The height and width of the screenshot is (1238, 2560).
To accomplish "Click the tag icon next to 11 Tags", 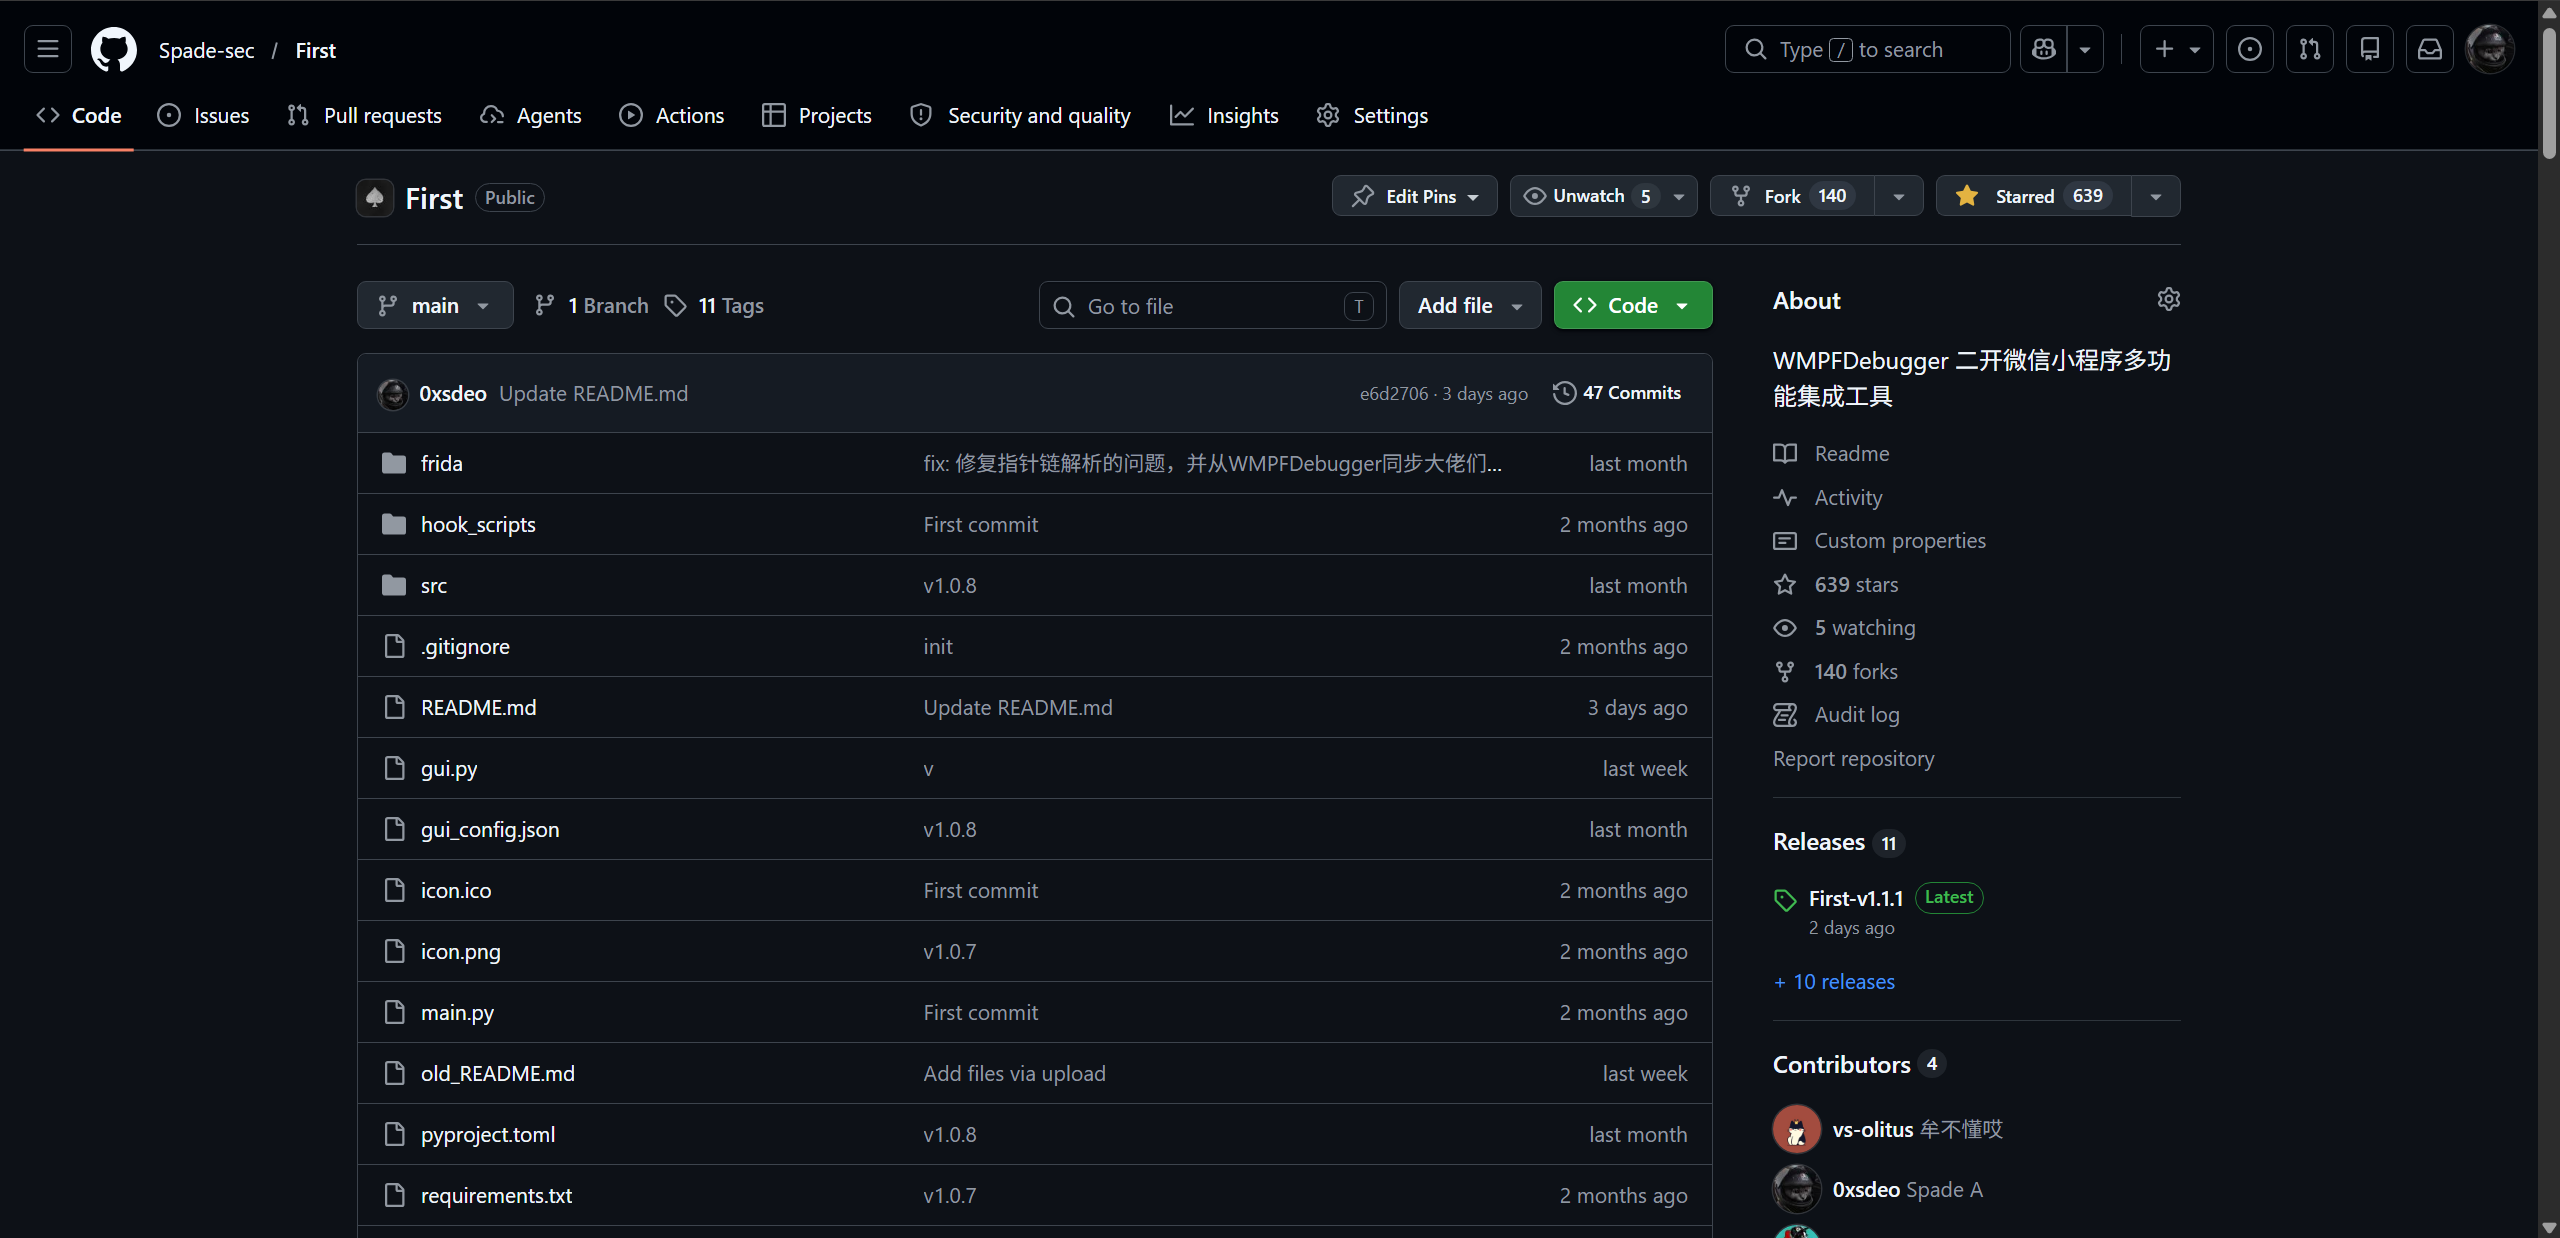I will coord(676,305).
